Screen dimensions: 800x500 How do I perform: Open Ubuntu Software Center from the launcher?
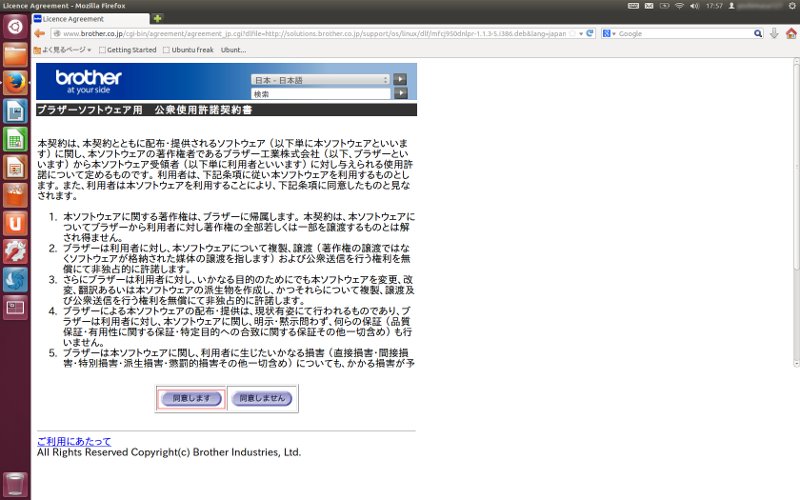pos(15,195)
